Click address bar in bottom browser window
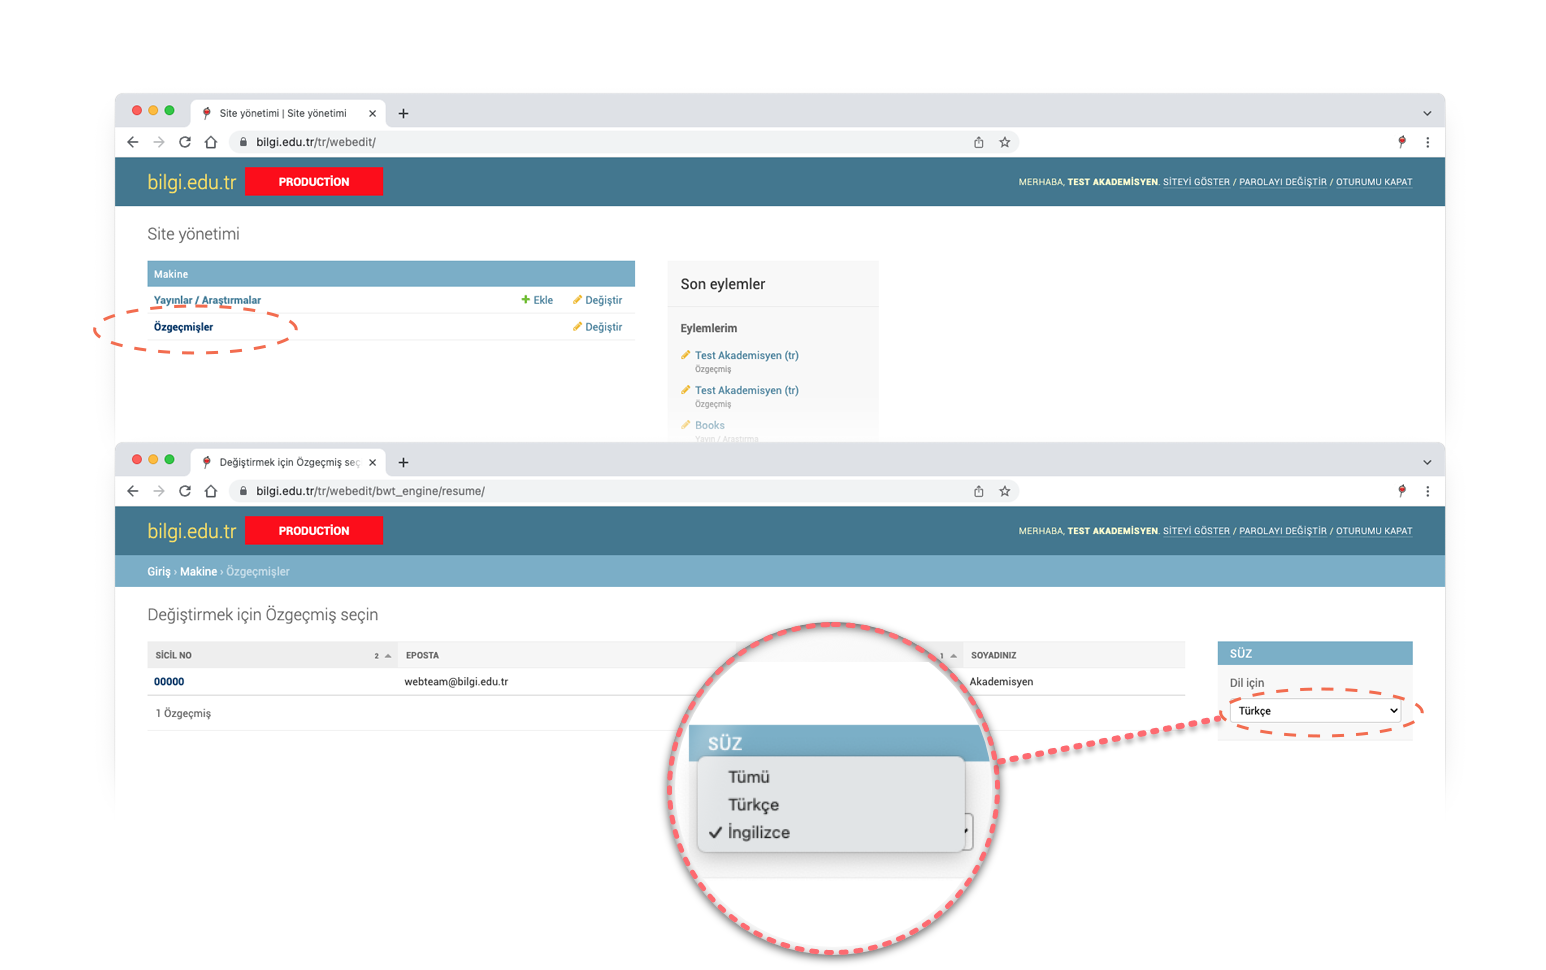Viewport: 1546px width, 970px height. tap(600, 491)
